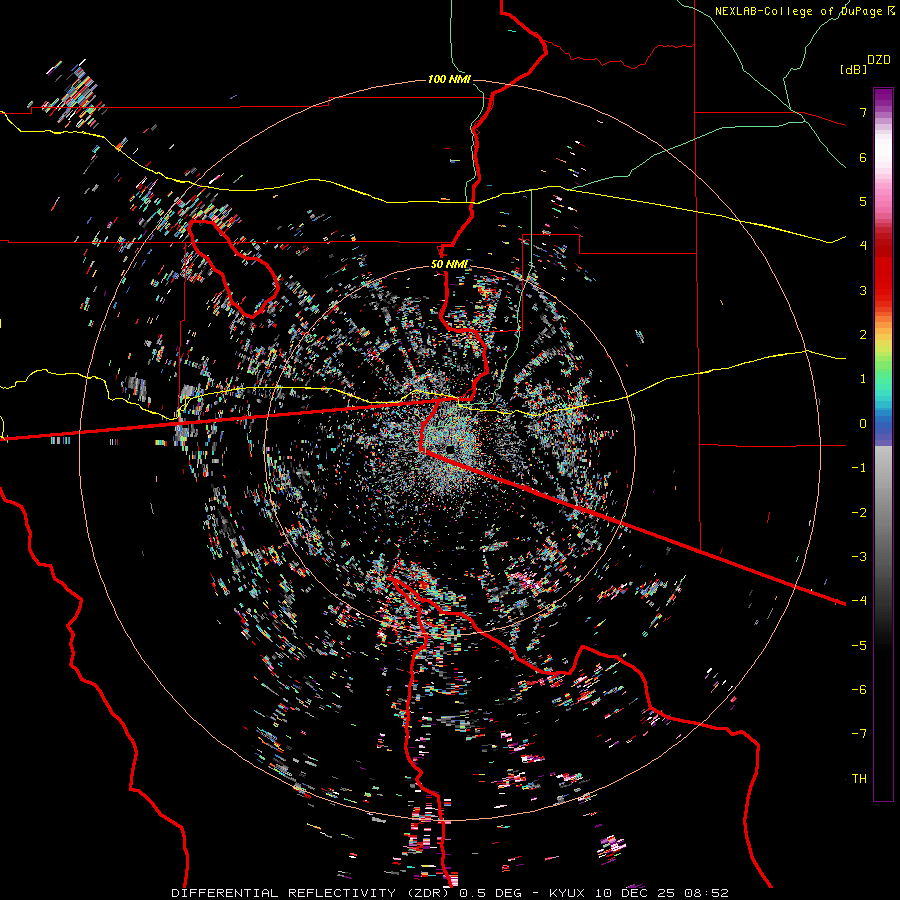Click the 6 scale value

pyautogui.click(x=863, y=157)
